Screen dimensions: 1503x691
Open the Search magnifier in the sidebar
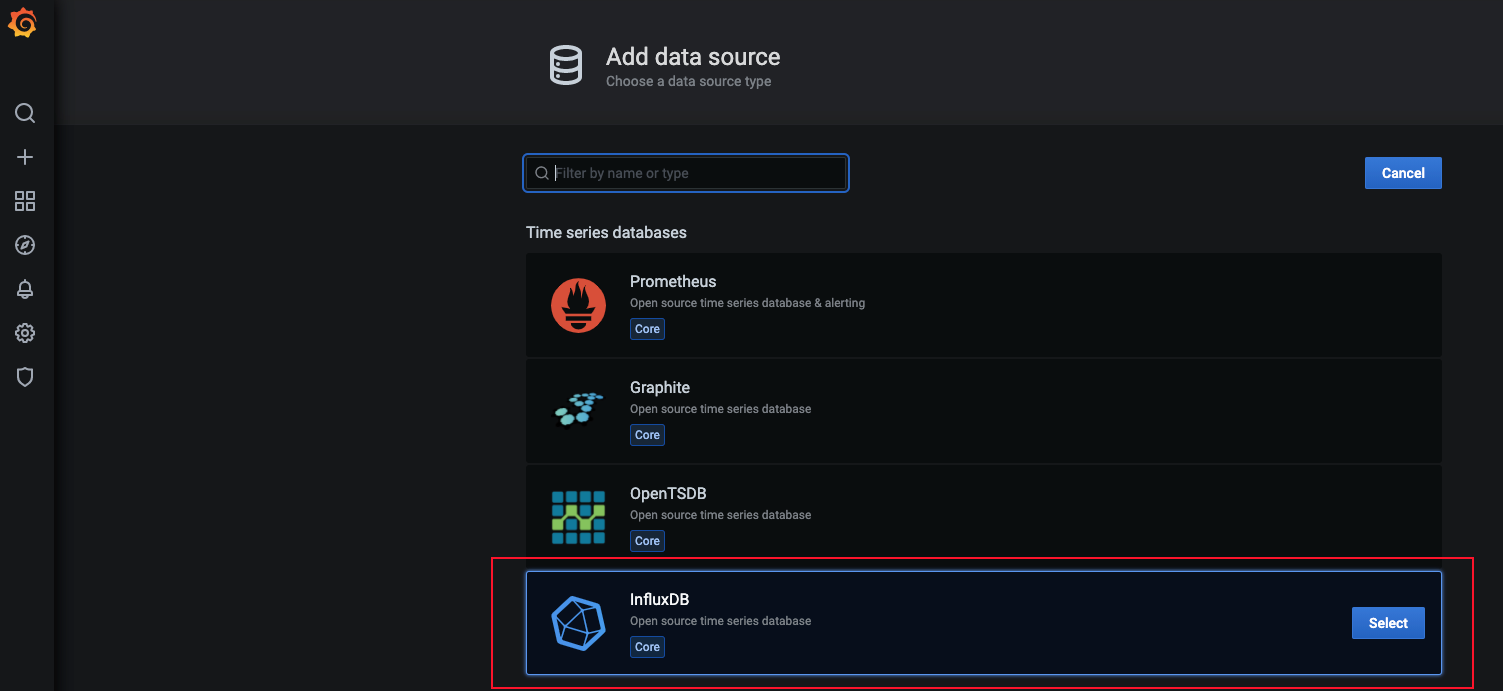(25, 113)
